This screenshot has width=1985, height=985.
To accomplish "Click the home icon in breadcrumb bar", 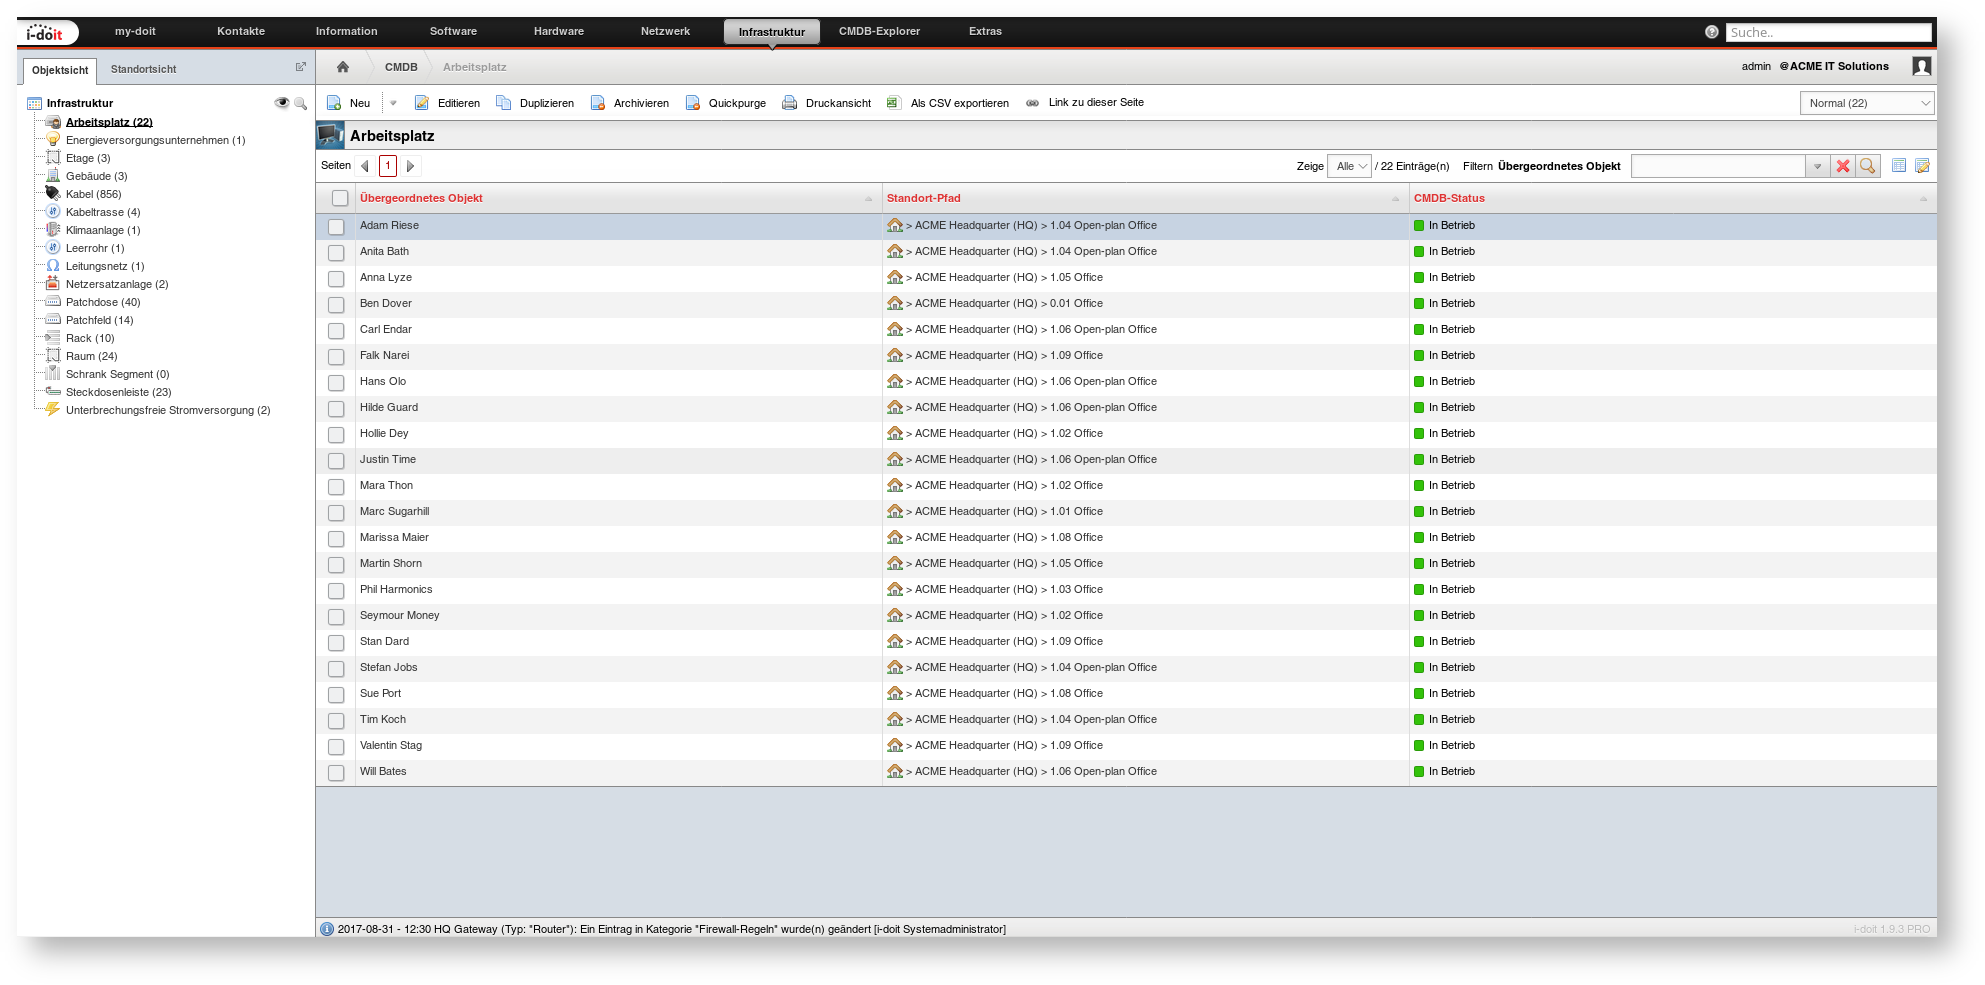I will (343, 67).
